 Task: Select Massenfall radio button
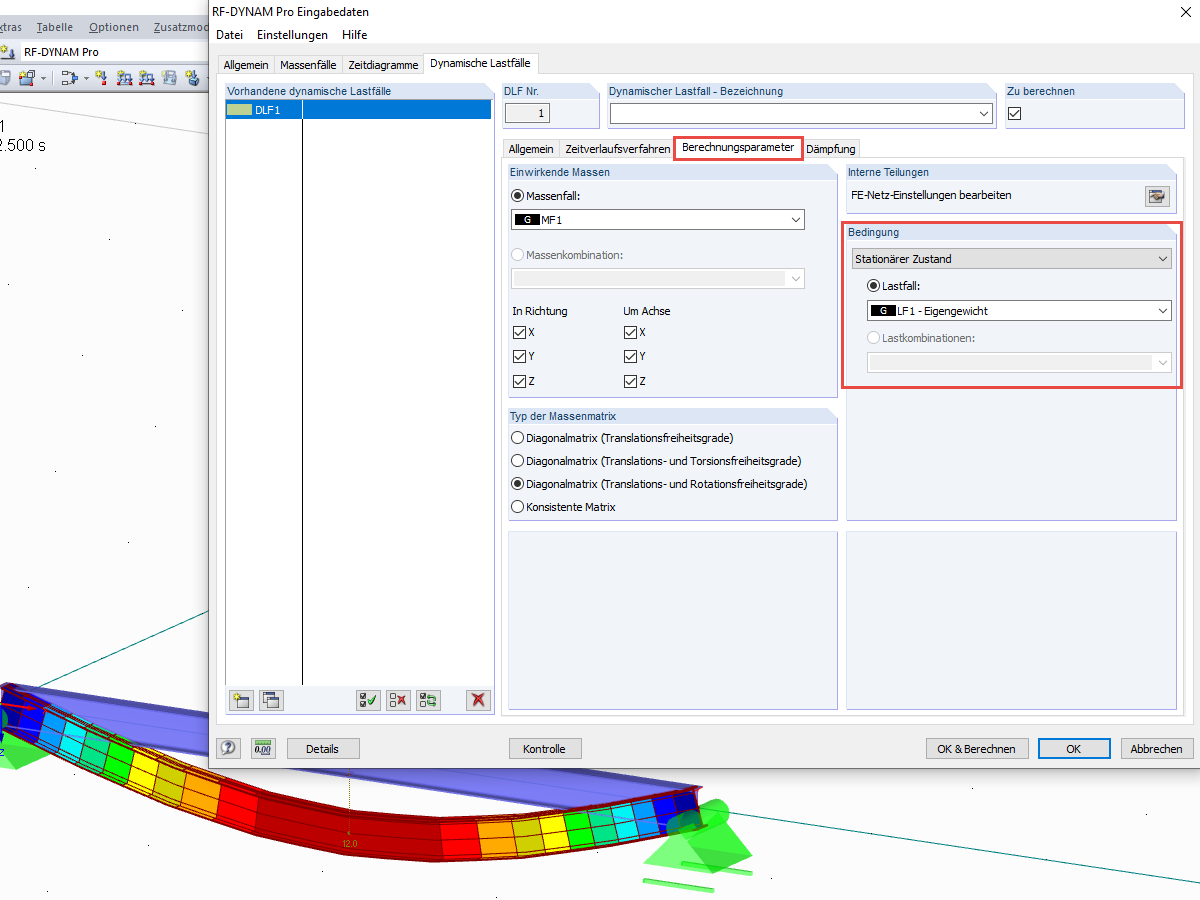tap(517, 196)
